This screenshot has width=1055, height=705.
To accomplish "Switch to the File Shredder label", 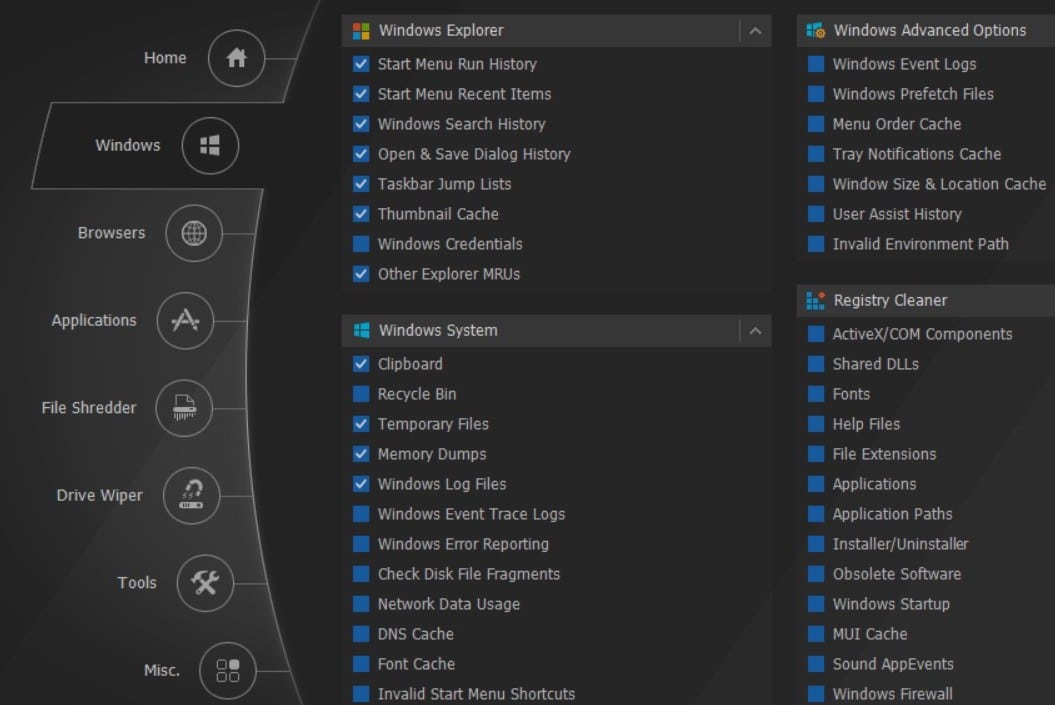I will (x=89, y=408).
